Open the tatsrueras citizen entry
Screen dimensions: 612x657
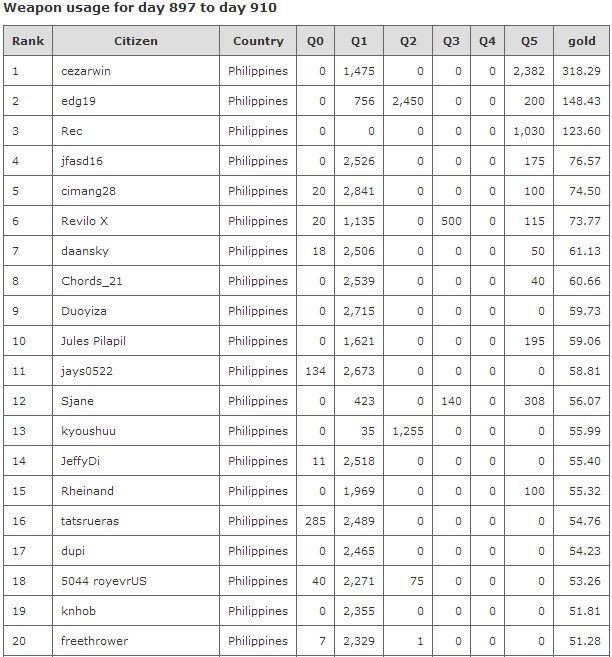(91, 521)
